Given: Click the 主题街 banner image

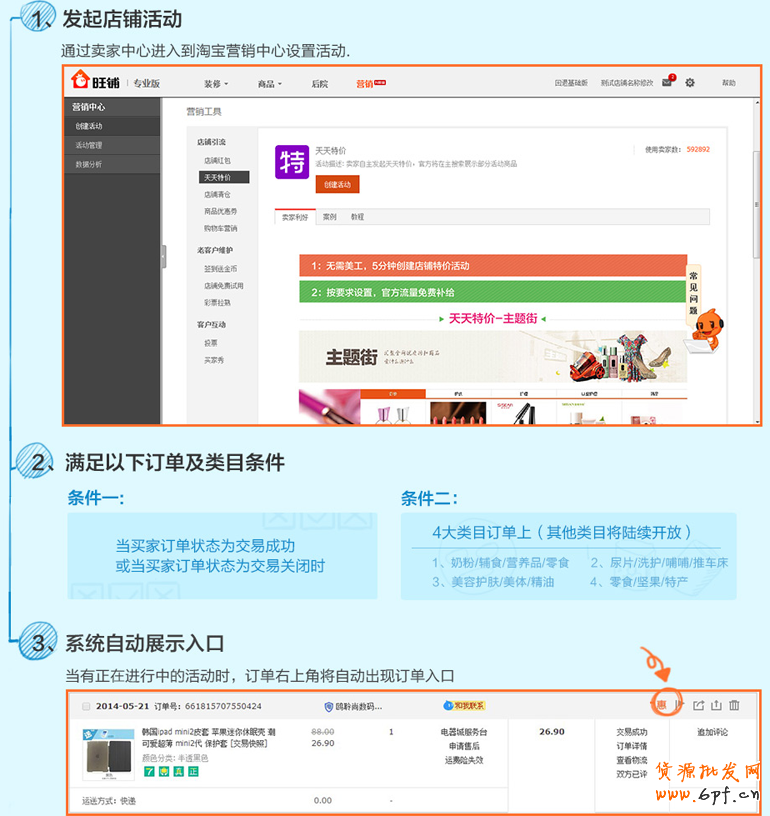Looking at the screenshot, I should pos(493,356).
